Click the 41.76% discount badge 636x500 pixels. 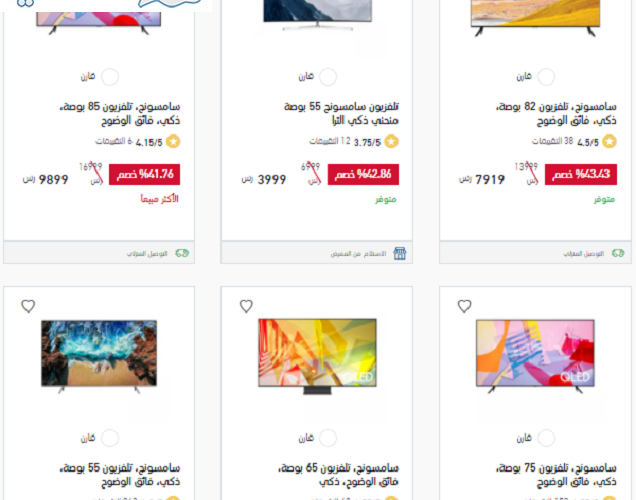(x=144, y=174)
